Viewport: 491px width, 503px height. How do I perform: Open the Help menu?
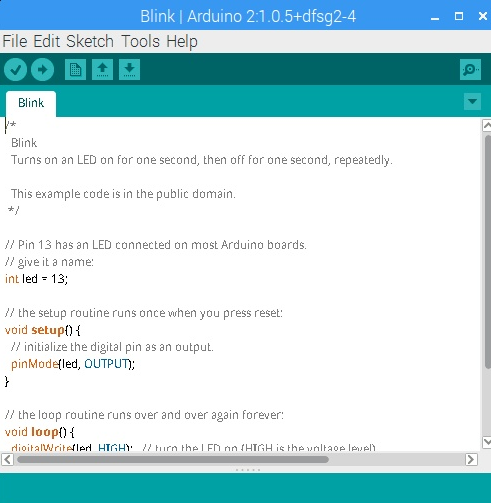182,41
